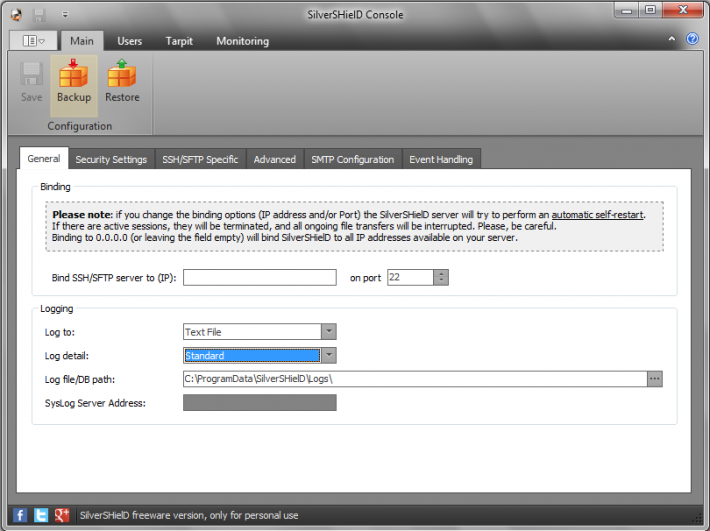Click the 'Log detail:' label

[x=67, y=356]
